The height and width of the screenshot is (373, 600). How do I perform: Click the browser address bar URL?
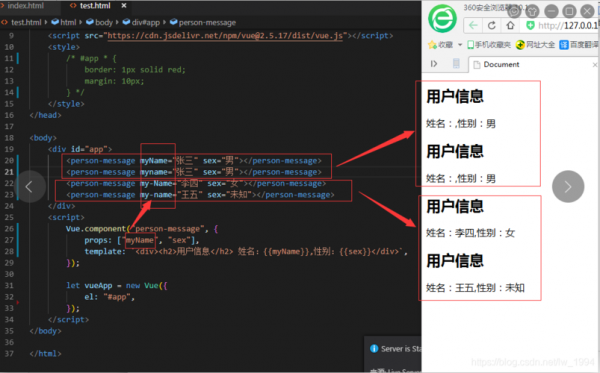[x=567, y=26]
